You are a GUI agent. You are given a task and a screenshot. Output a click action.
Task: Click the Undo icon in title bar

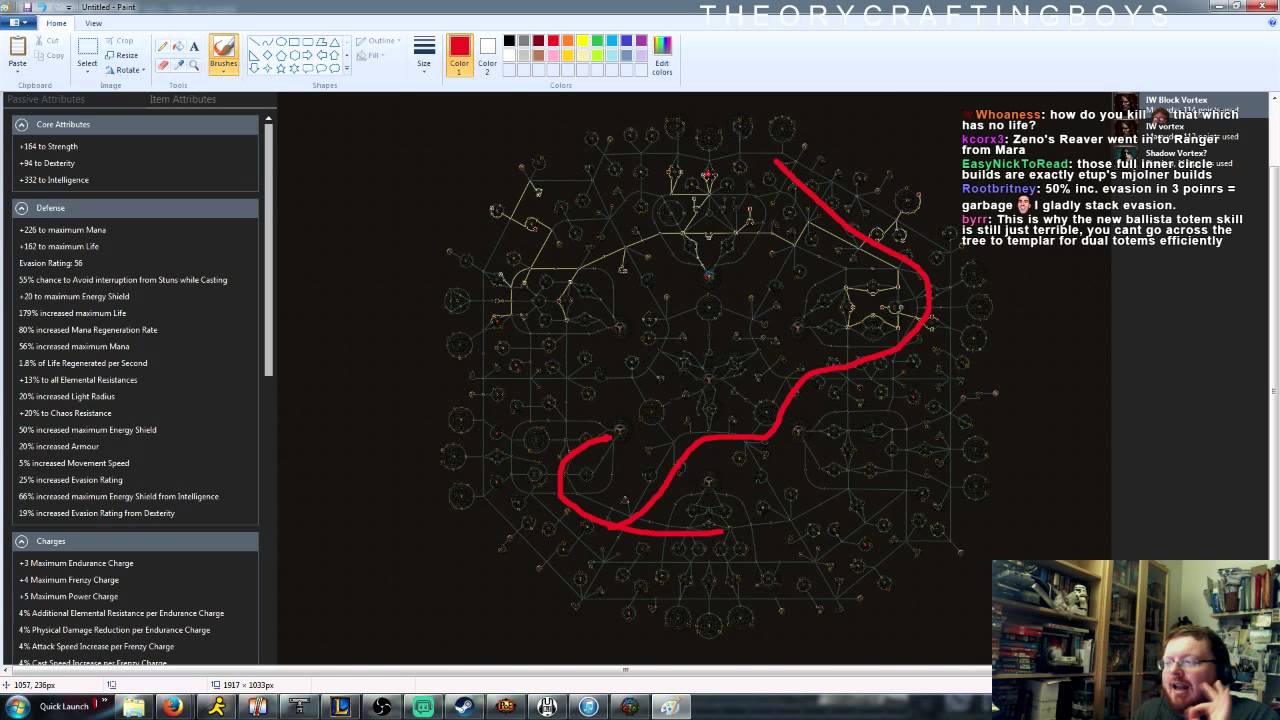42,7
